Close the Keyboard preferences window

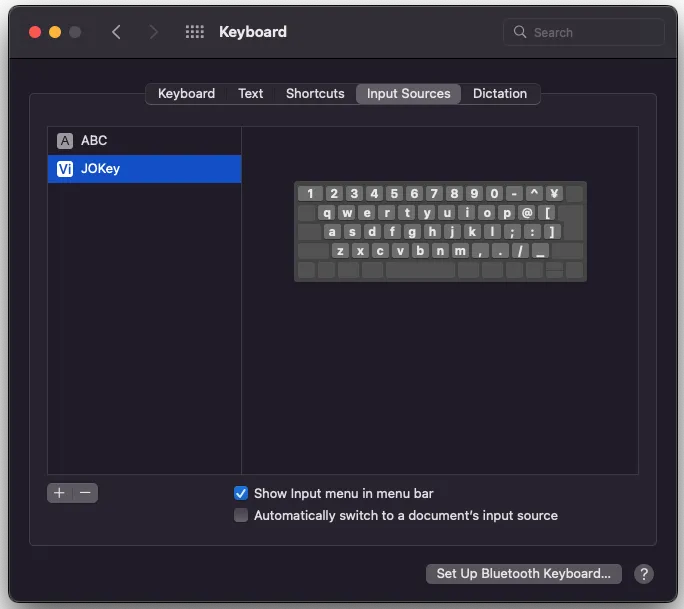[x=35, y=32]
